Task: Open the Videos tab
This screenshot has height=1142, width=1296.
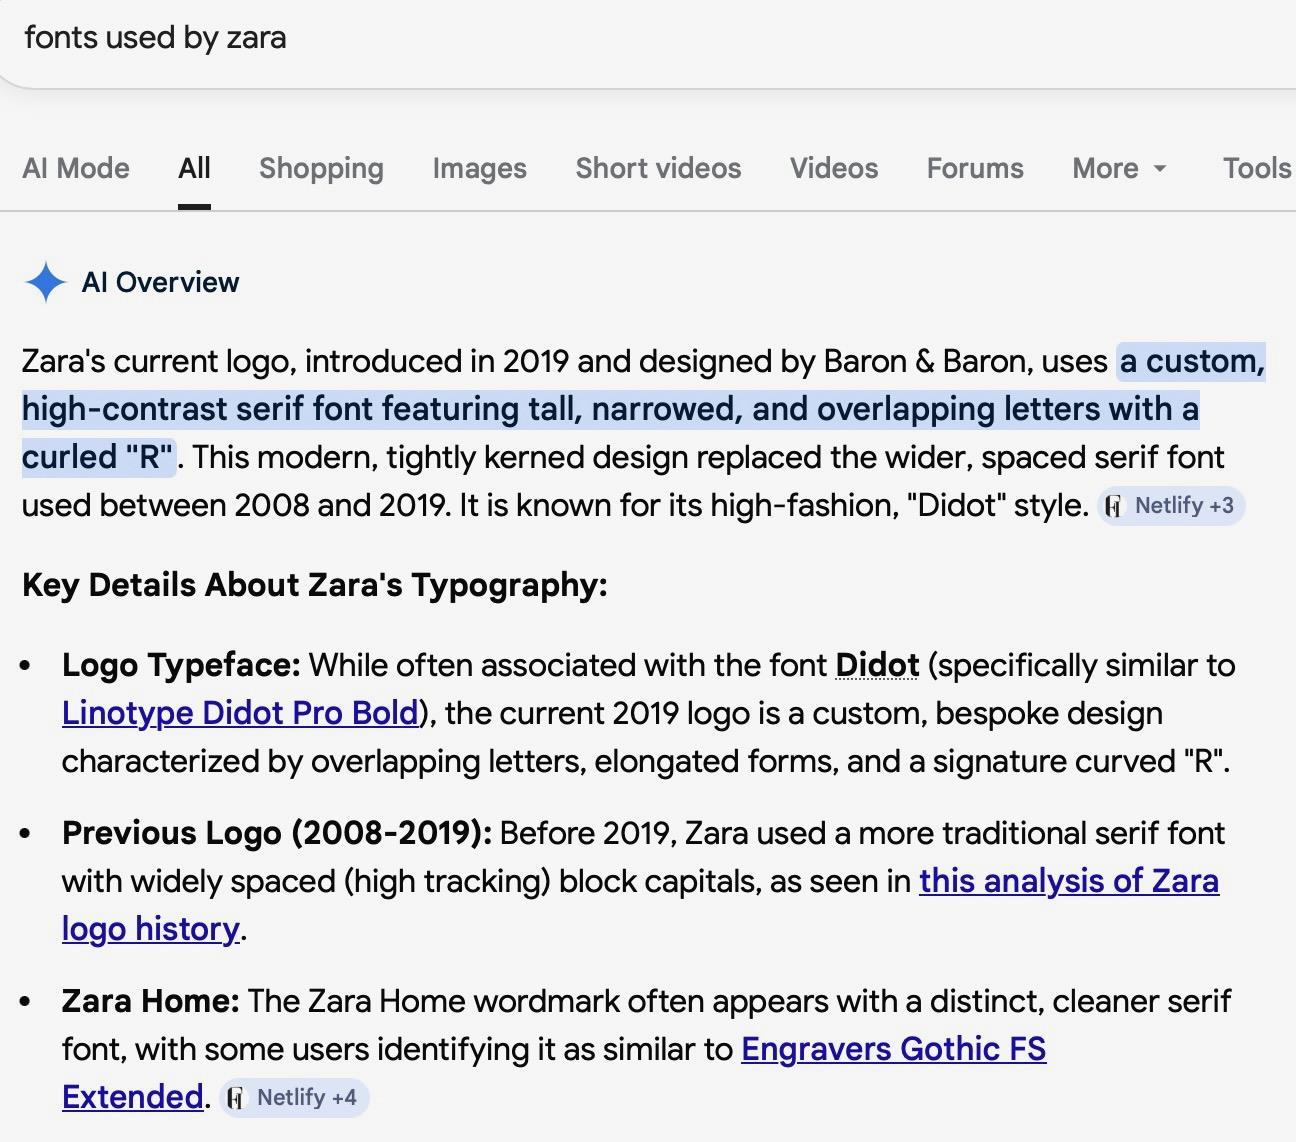Action: pos(834,168)
